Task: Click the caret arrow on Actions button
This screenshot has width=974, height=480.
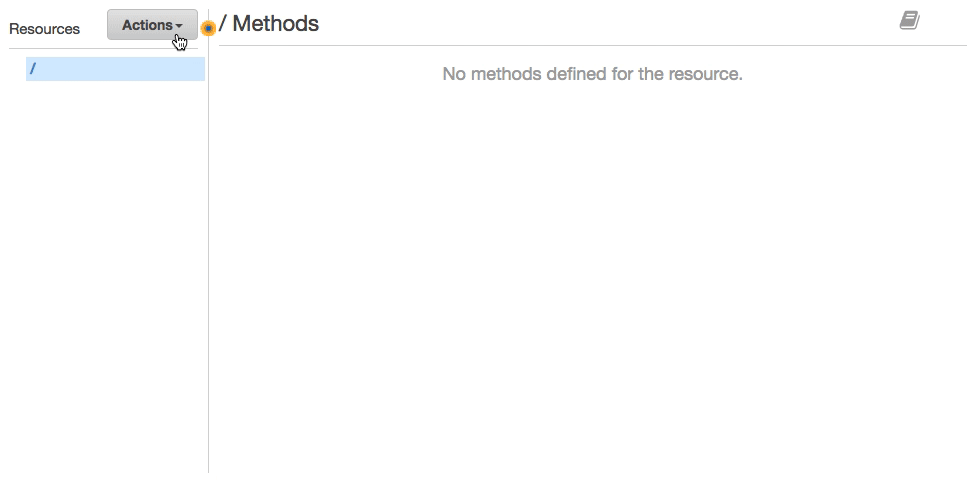Action: 179,26
